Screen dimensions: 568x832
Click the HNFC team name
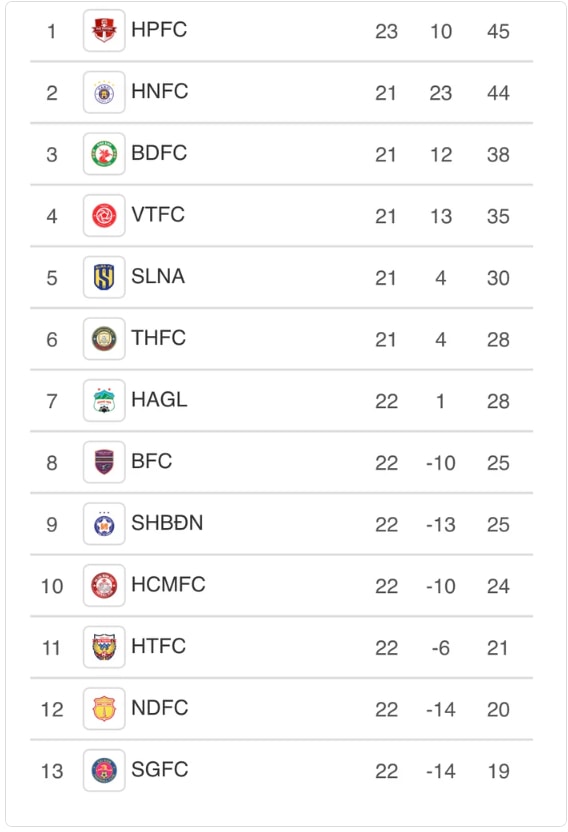[x=160, y=91]
